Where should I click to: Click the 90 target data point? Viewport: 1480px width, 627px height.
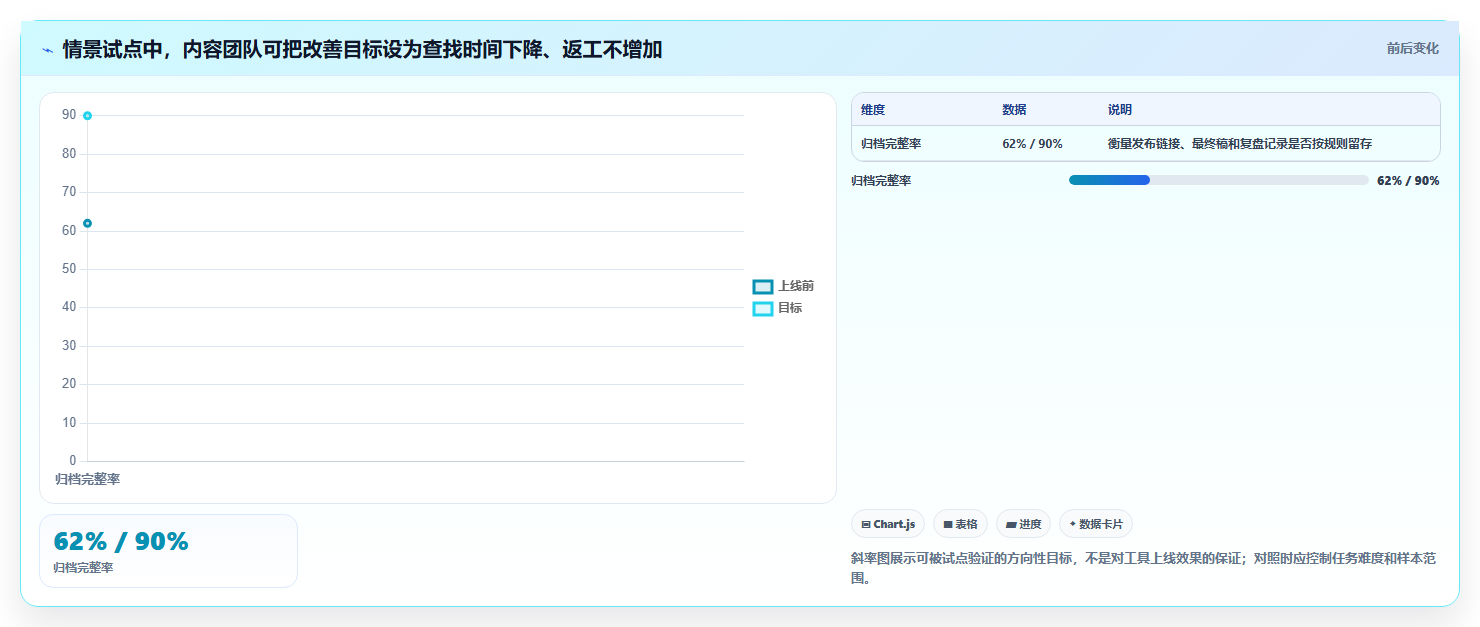coord(88,116)
